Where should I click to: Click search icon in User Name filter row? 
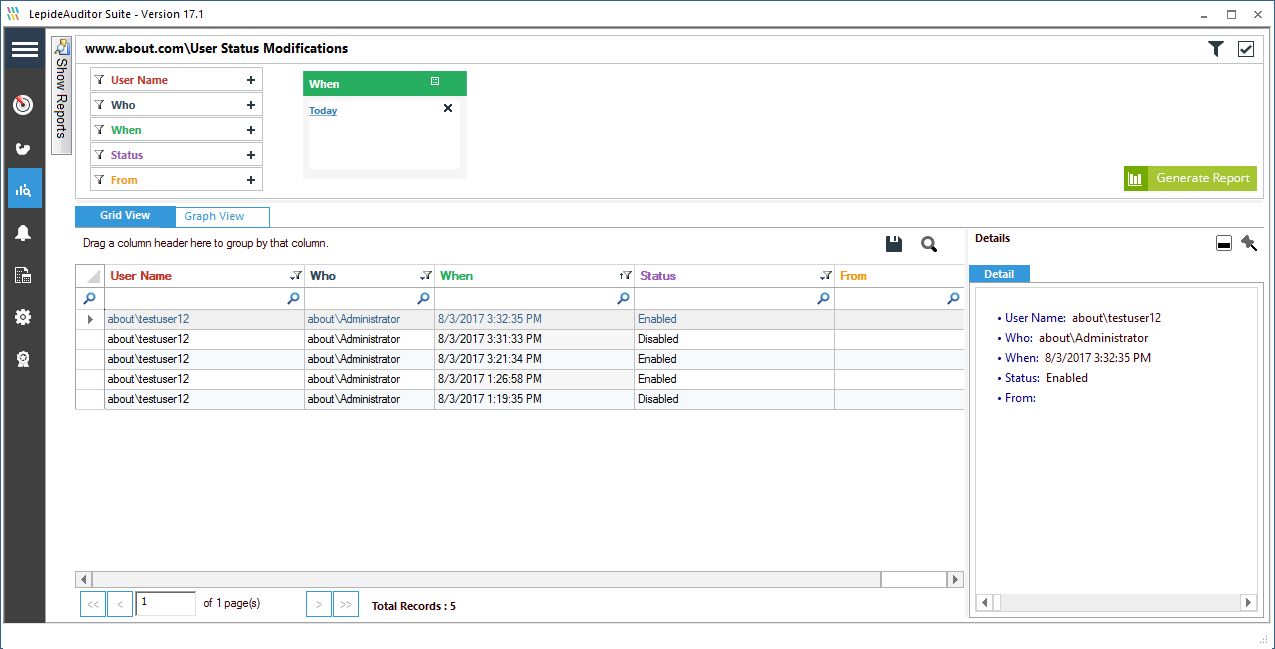tap(293, 298)
